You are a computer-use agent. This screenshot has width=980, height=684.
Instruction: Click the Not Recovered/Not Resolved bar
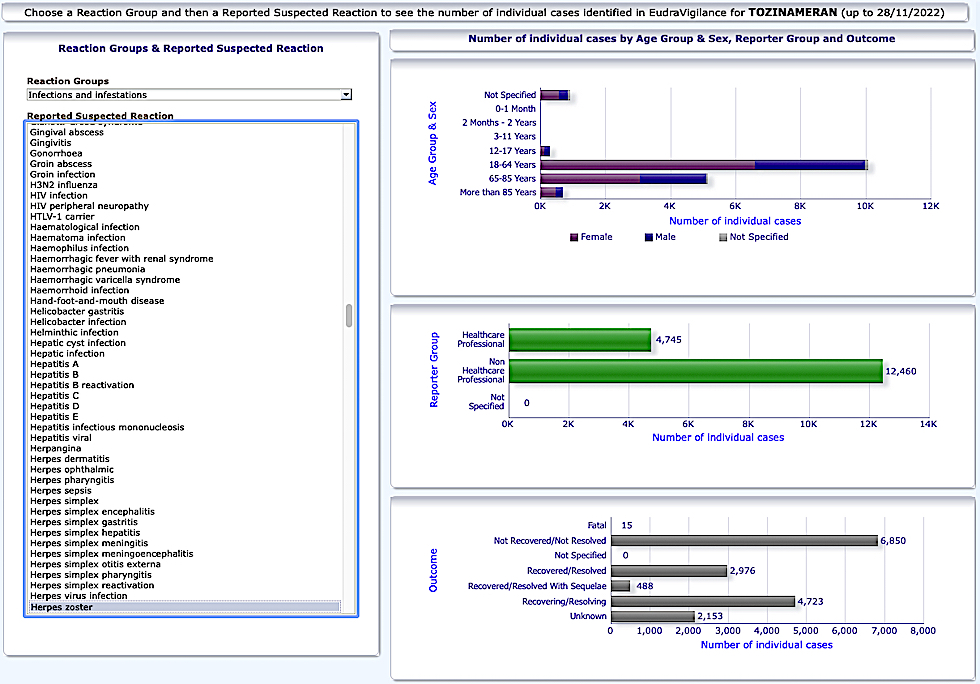click(744, 541)
